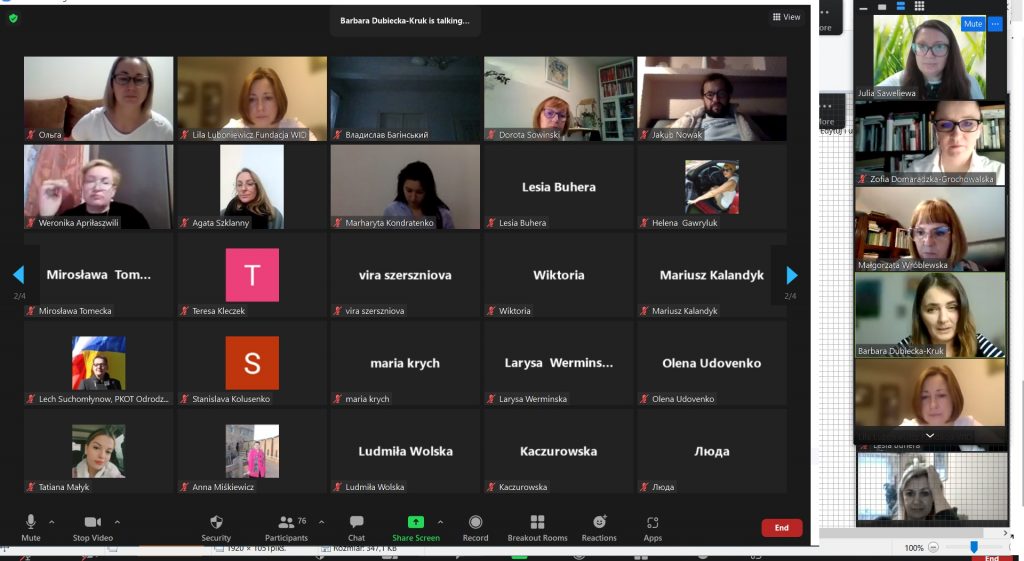Expand share options arrow beside Share Screen
The image size is (1024, 561).
point(440,522)
